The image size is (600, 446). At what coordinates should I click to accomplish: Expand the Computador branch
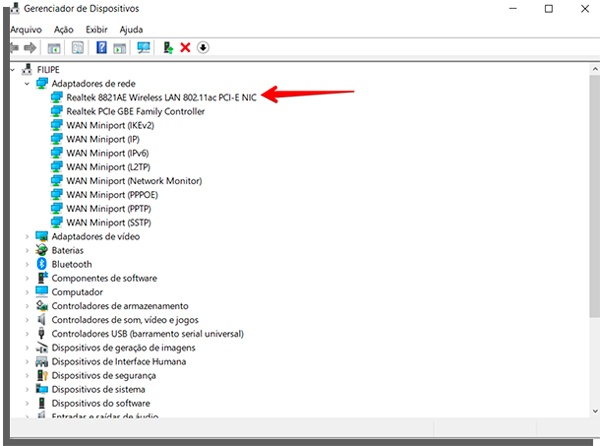27,292
